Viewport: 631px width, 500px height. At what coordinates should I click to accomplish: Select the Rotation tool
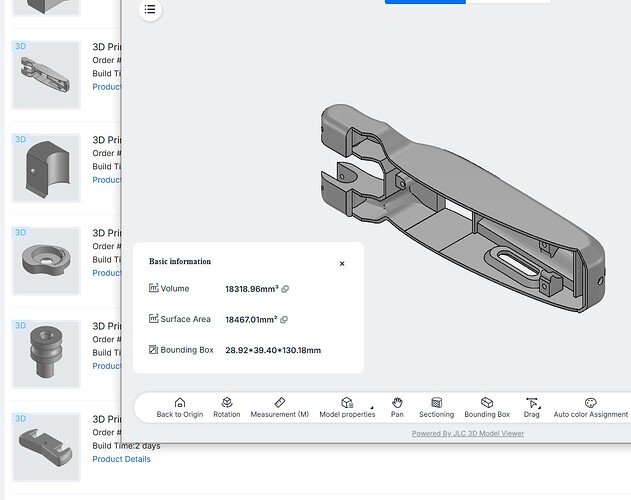(227, 408)
